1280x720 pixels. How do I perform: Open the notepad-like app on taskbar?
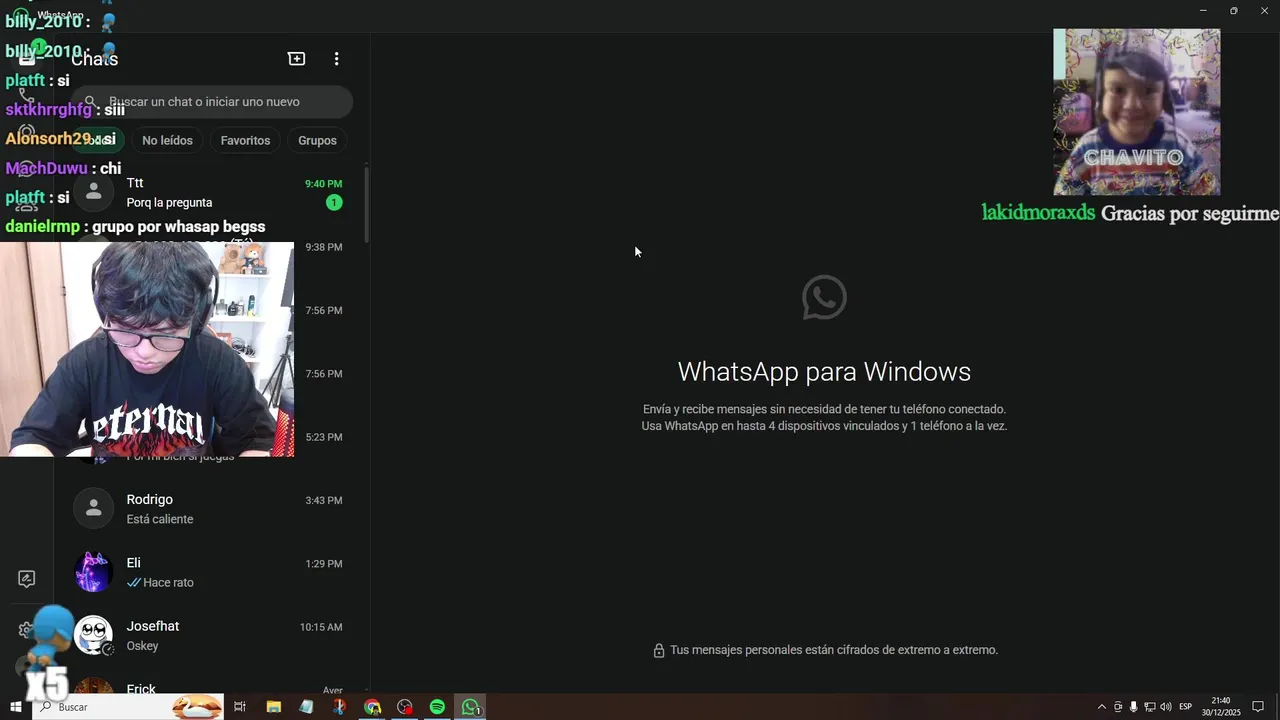coord(306,707)
